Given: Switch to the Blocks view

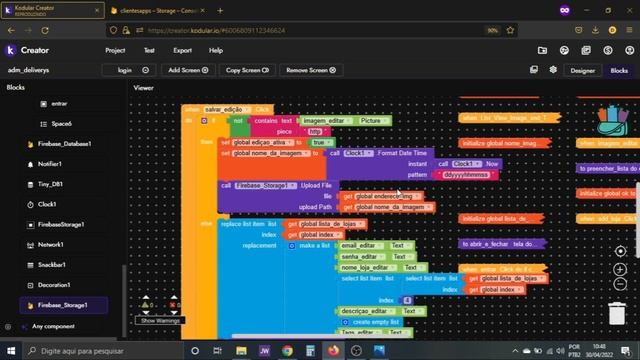Looking at the screenshot, I should 619,71.
